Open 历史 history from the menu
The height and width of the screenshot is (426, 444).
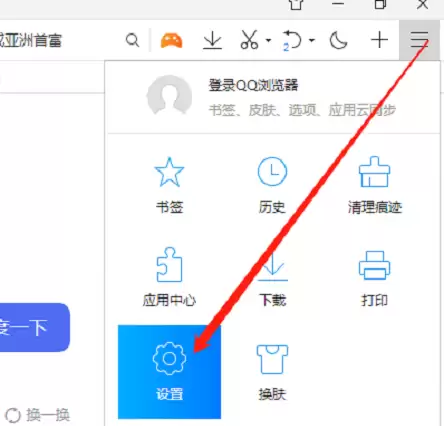point(272,185)
